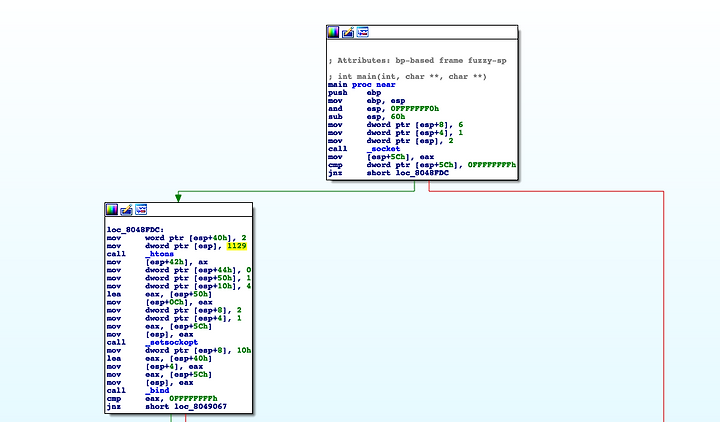Click the "lea eax, [esp+40h]" instruction
The image size is (720, 422).
coord(159,359)
